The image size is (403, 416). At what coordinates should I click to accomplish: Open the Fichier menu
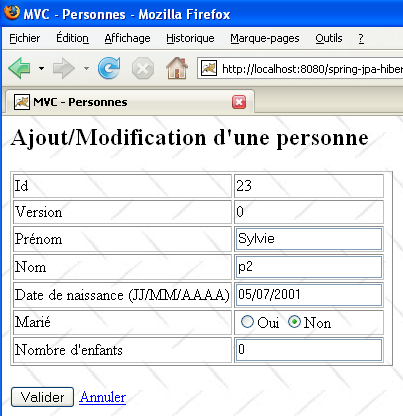click(x=25, y=38)
